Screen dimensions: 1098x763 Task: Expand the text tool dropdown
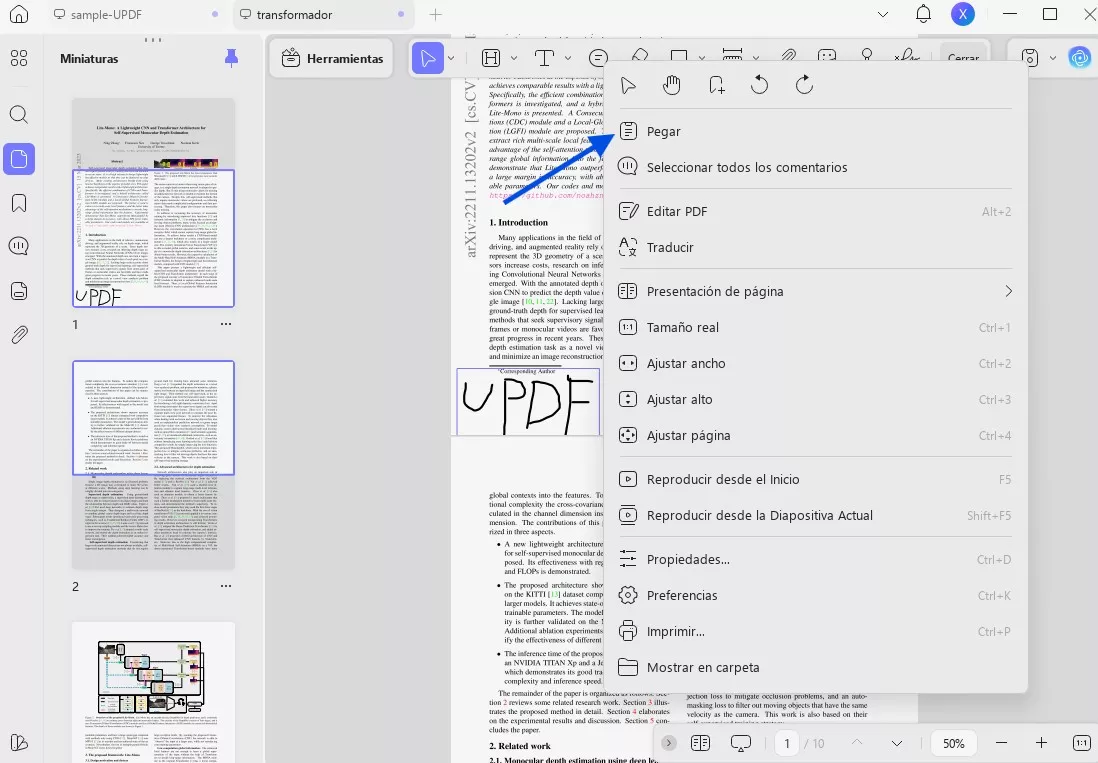(568, 58)
